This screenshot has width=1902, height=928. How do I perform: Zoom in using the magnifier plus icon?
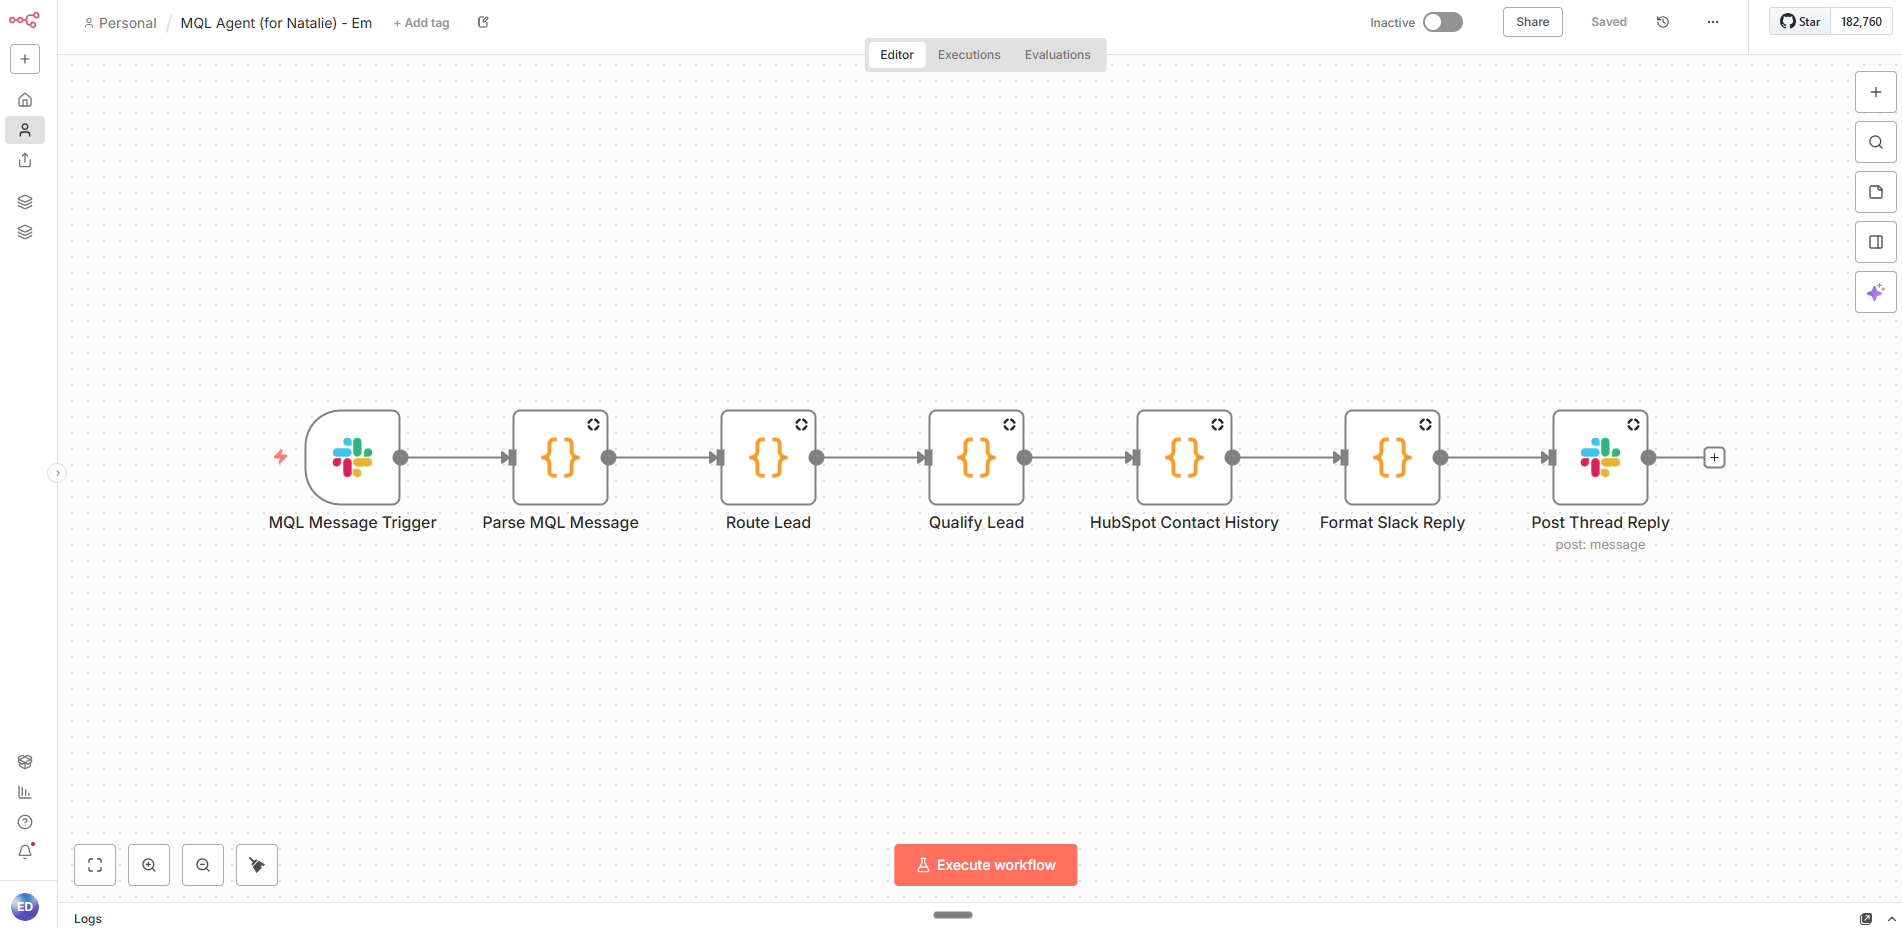(x=149, y=865)
